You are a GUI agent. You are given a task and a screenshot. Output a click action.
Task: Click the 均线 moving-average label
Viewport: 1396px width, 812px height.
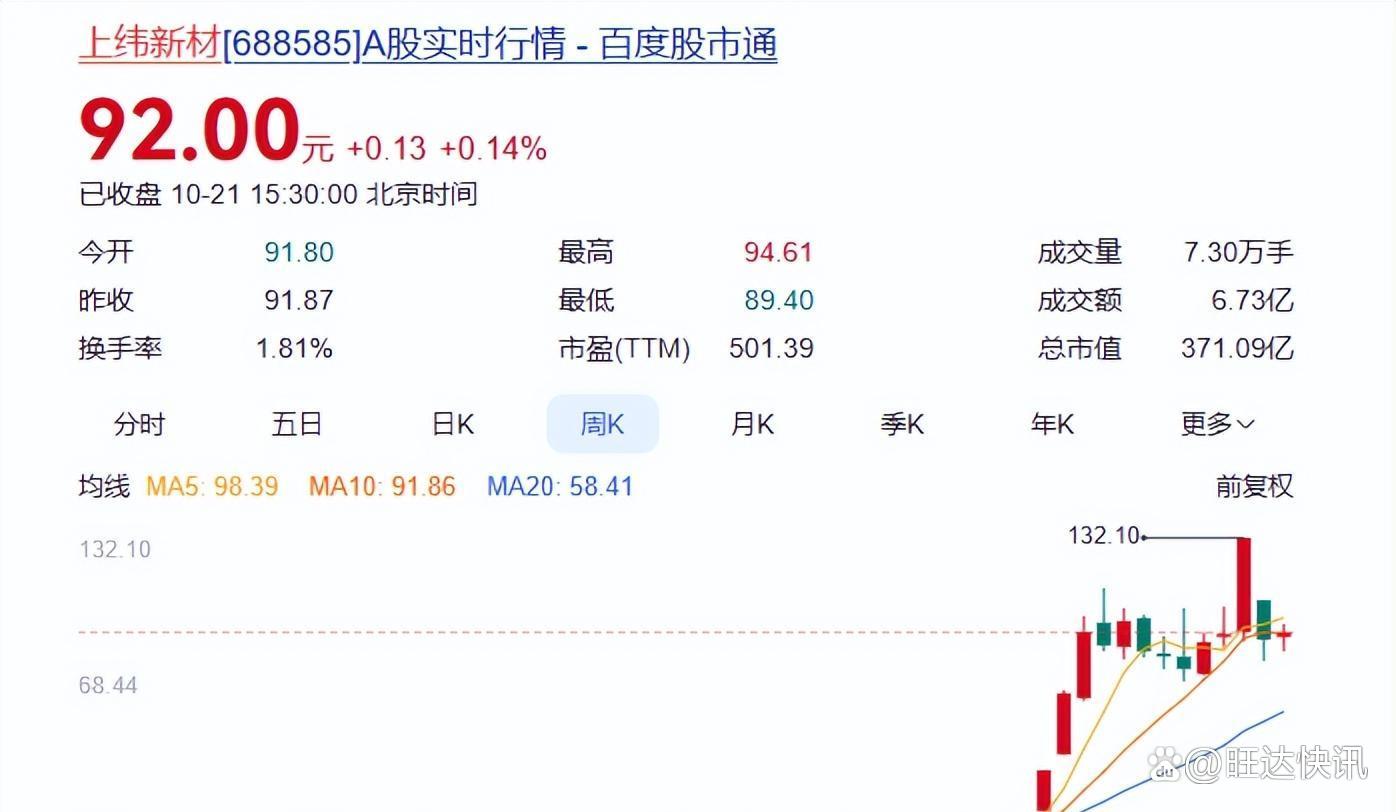(104, 486)
